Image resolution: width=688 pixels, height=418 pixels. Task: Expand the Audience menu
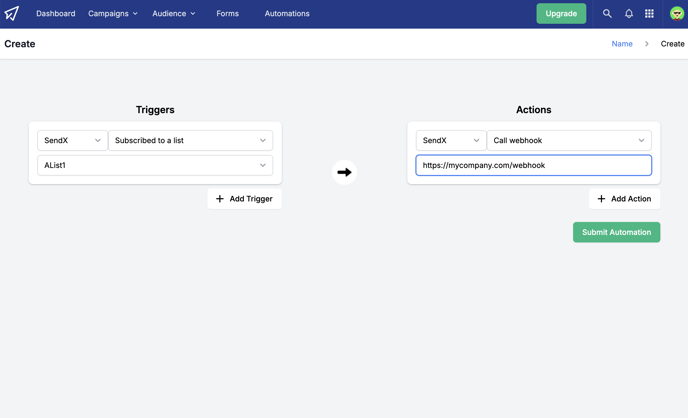(174, 14)
